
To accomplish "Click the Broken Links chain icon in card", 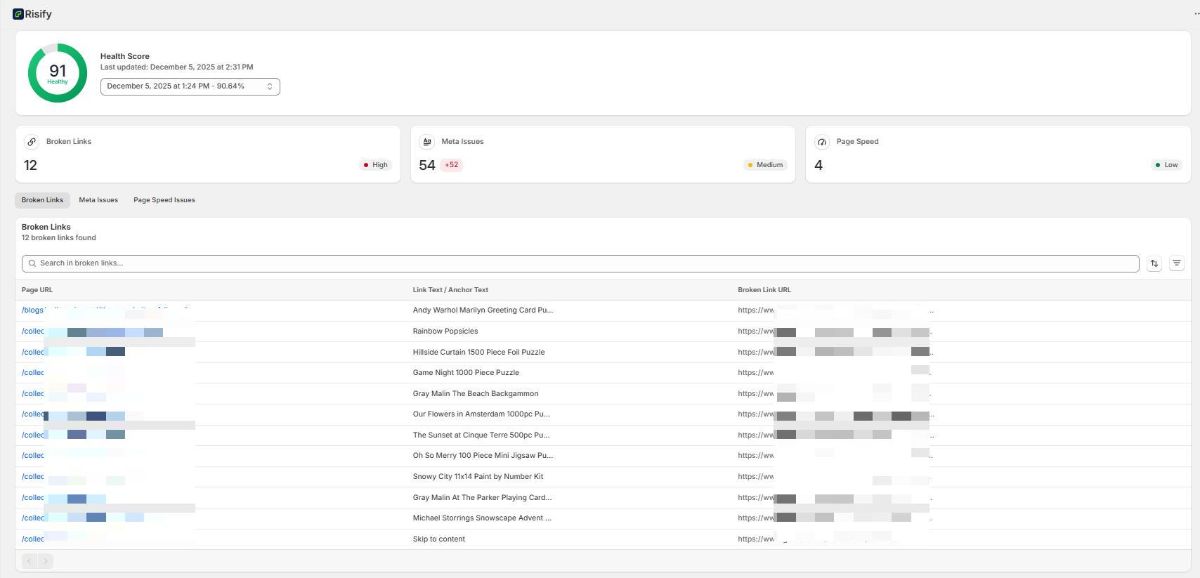I will point(32,142).
